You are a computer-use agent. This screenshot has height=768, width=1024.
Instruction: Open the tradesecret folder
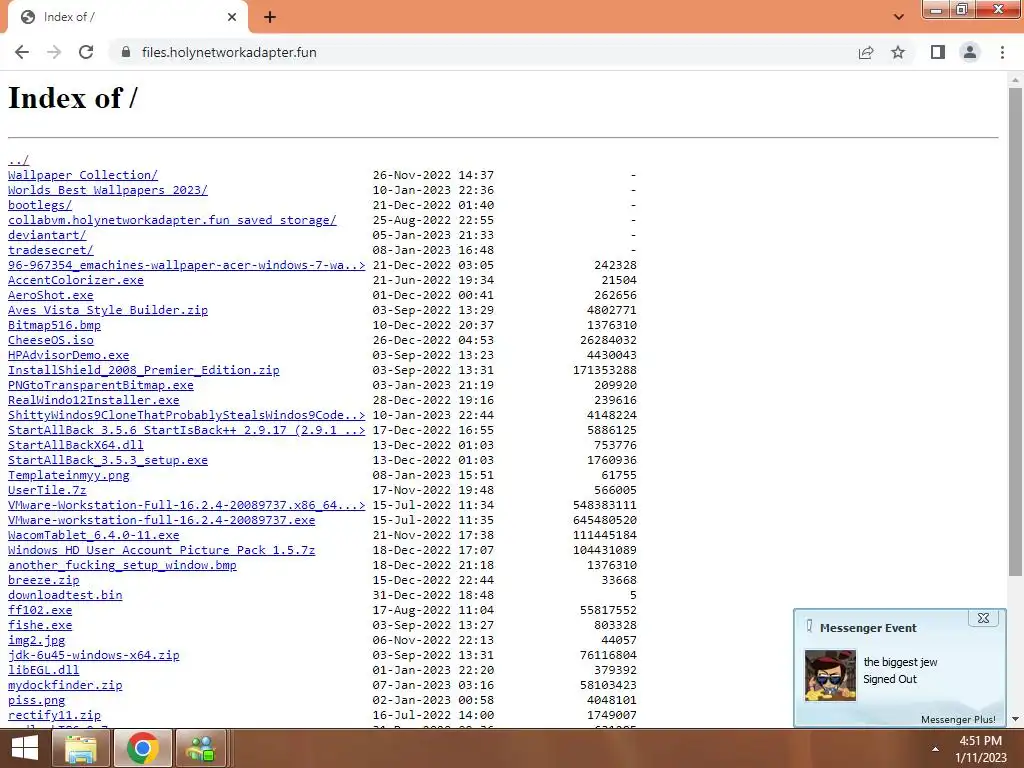[x=51, y=250]
